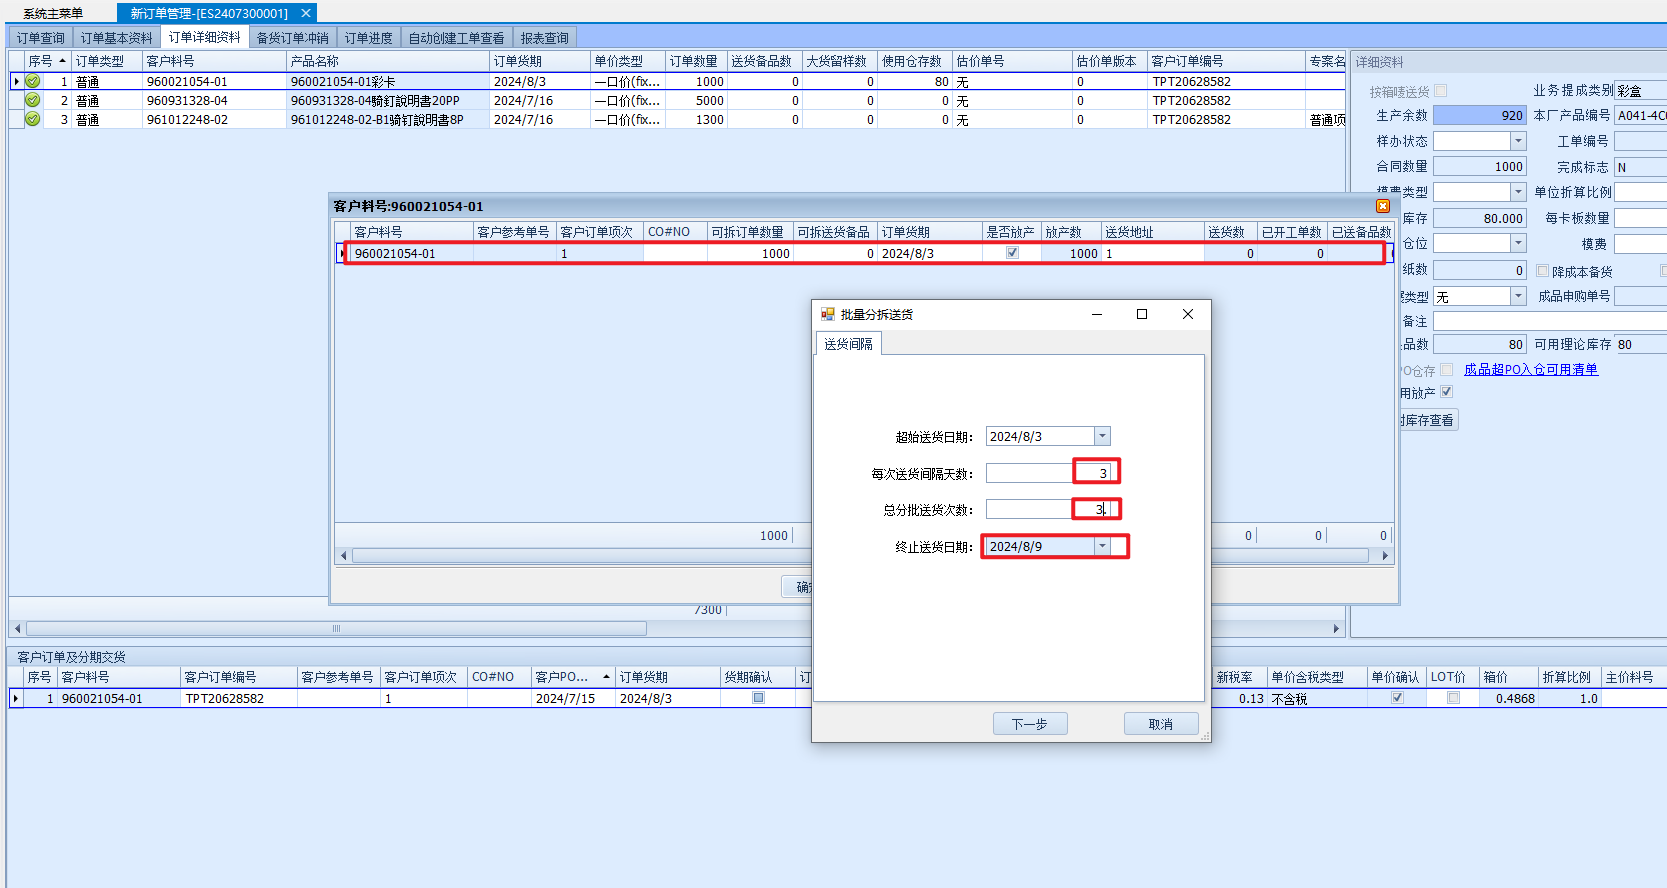
Task: Minimize the 批量分拆送货 dialog
Action: click(x=1097, y=314)
